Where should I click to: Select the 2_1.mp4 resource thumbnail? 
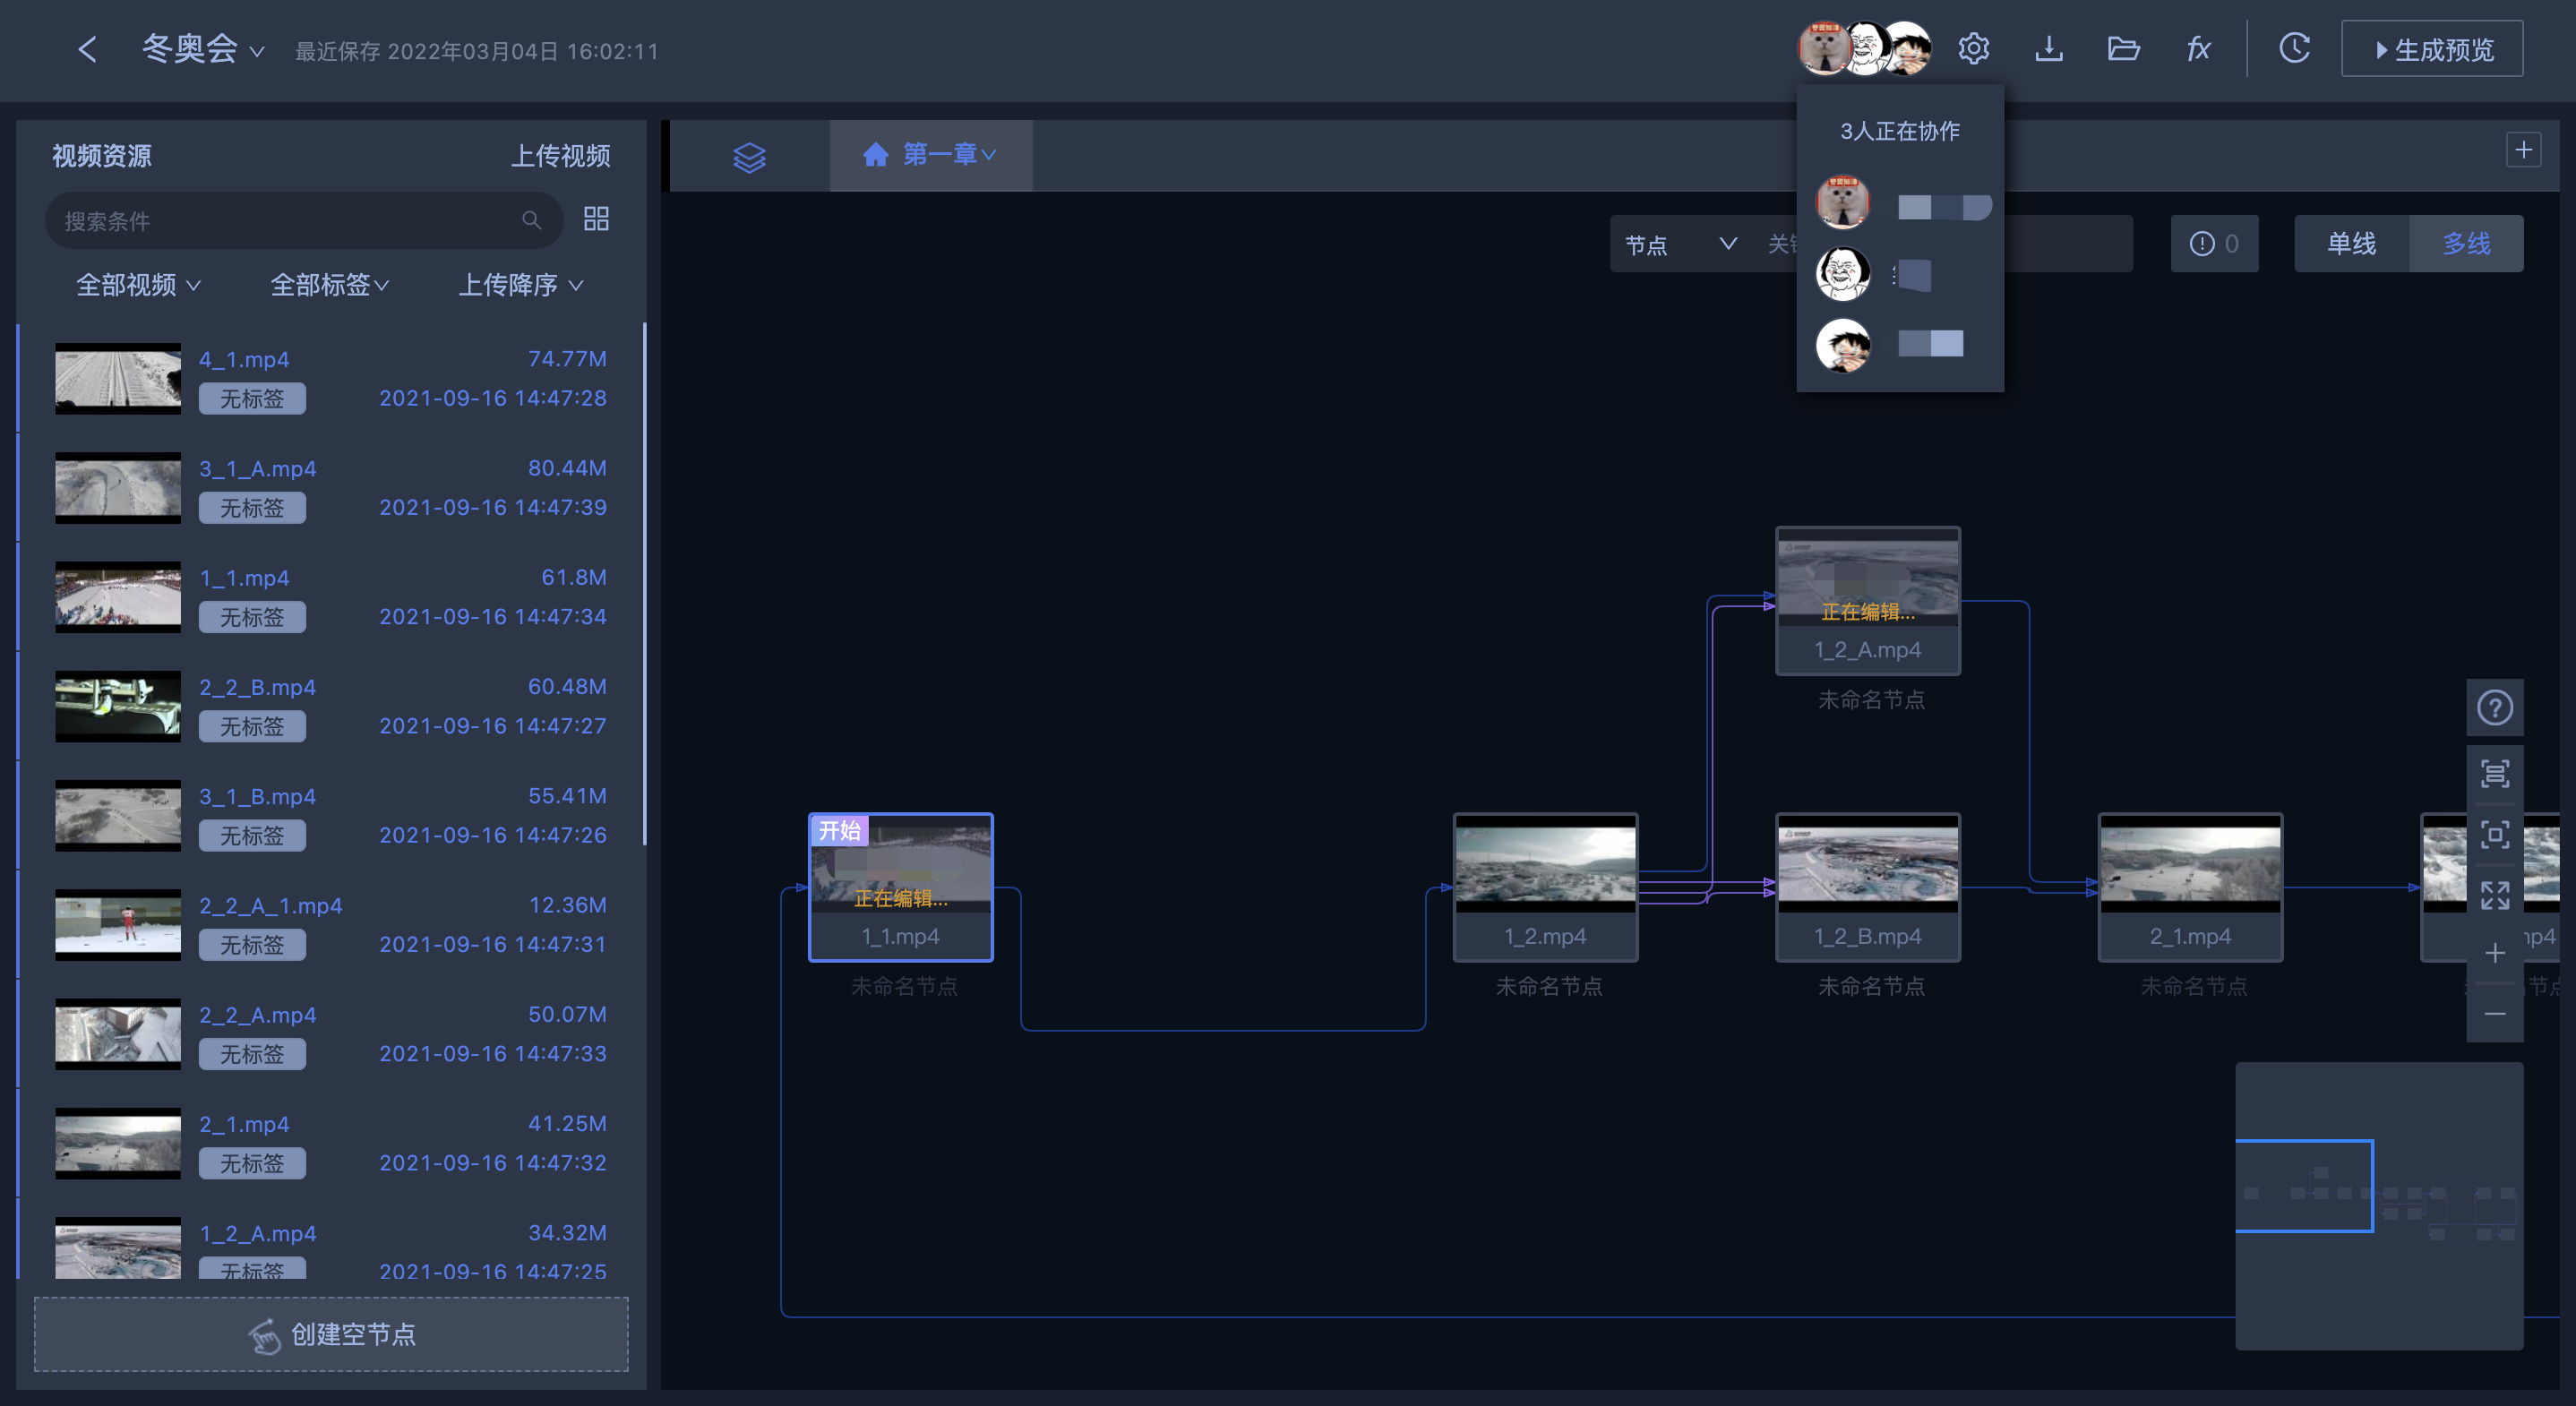click(118, 1143)
